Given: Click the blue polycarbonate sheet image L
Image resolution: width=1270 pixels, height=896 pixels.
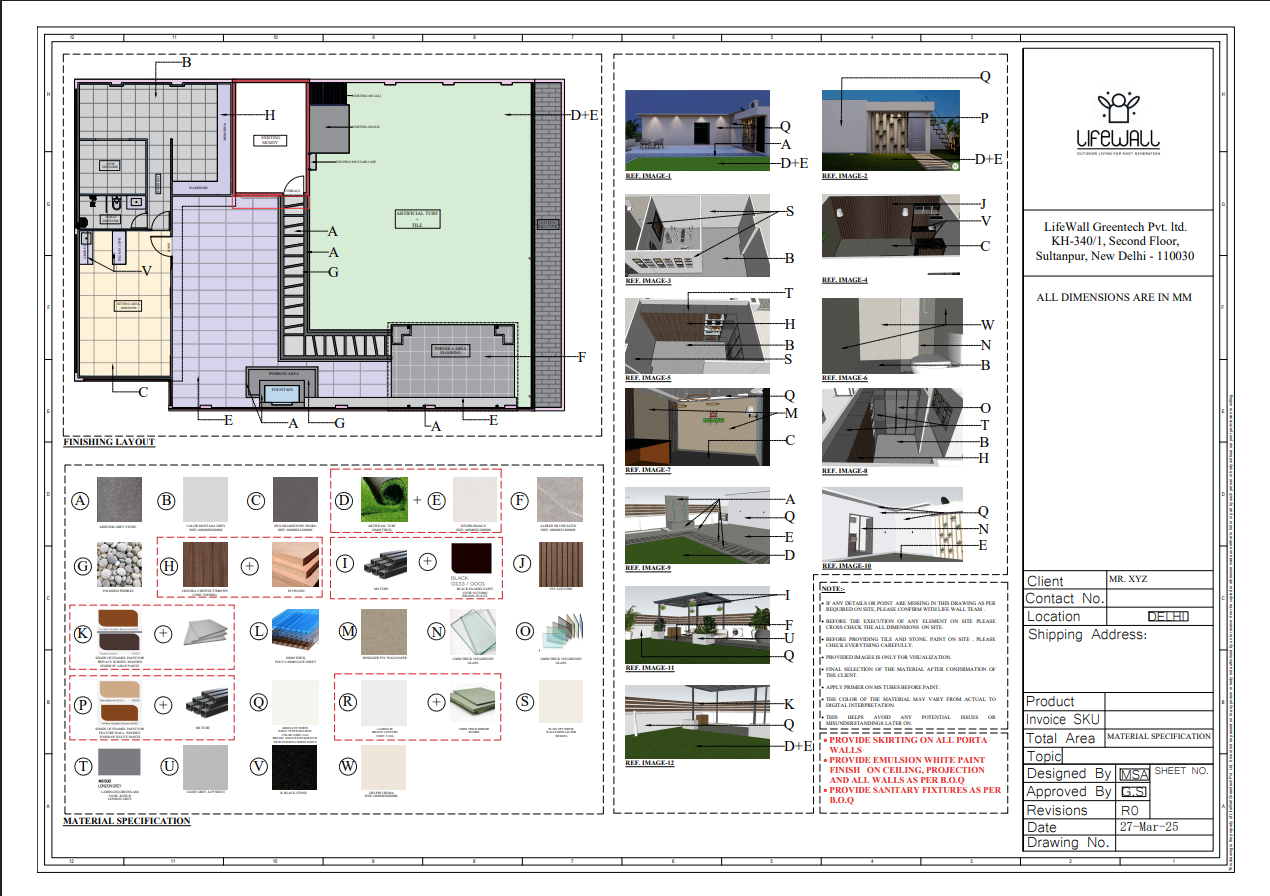Looking at the screenshot, I should [296, 632].
